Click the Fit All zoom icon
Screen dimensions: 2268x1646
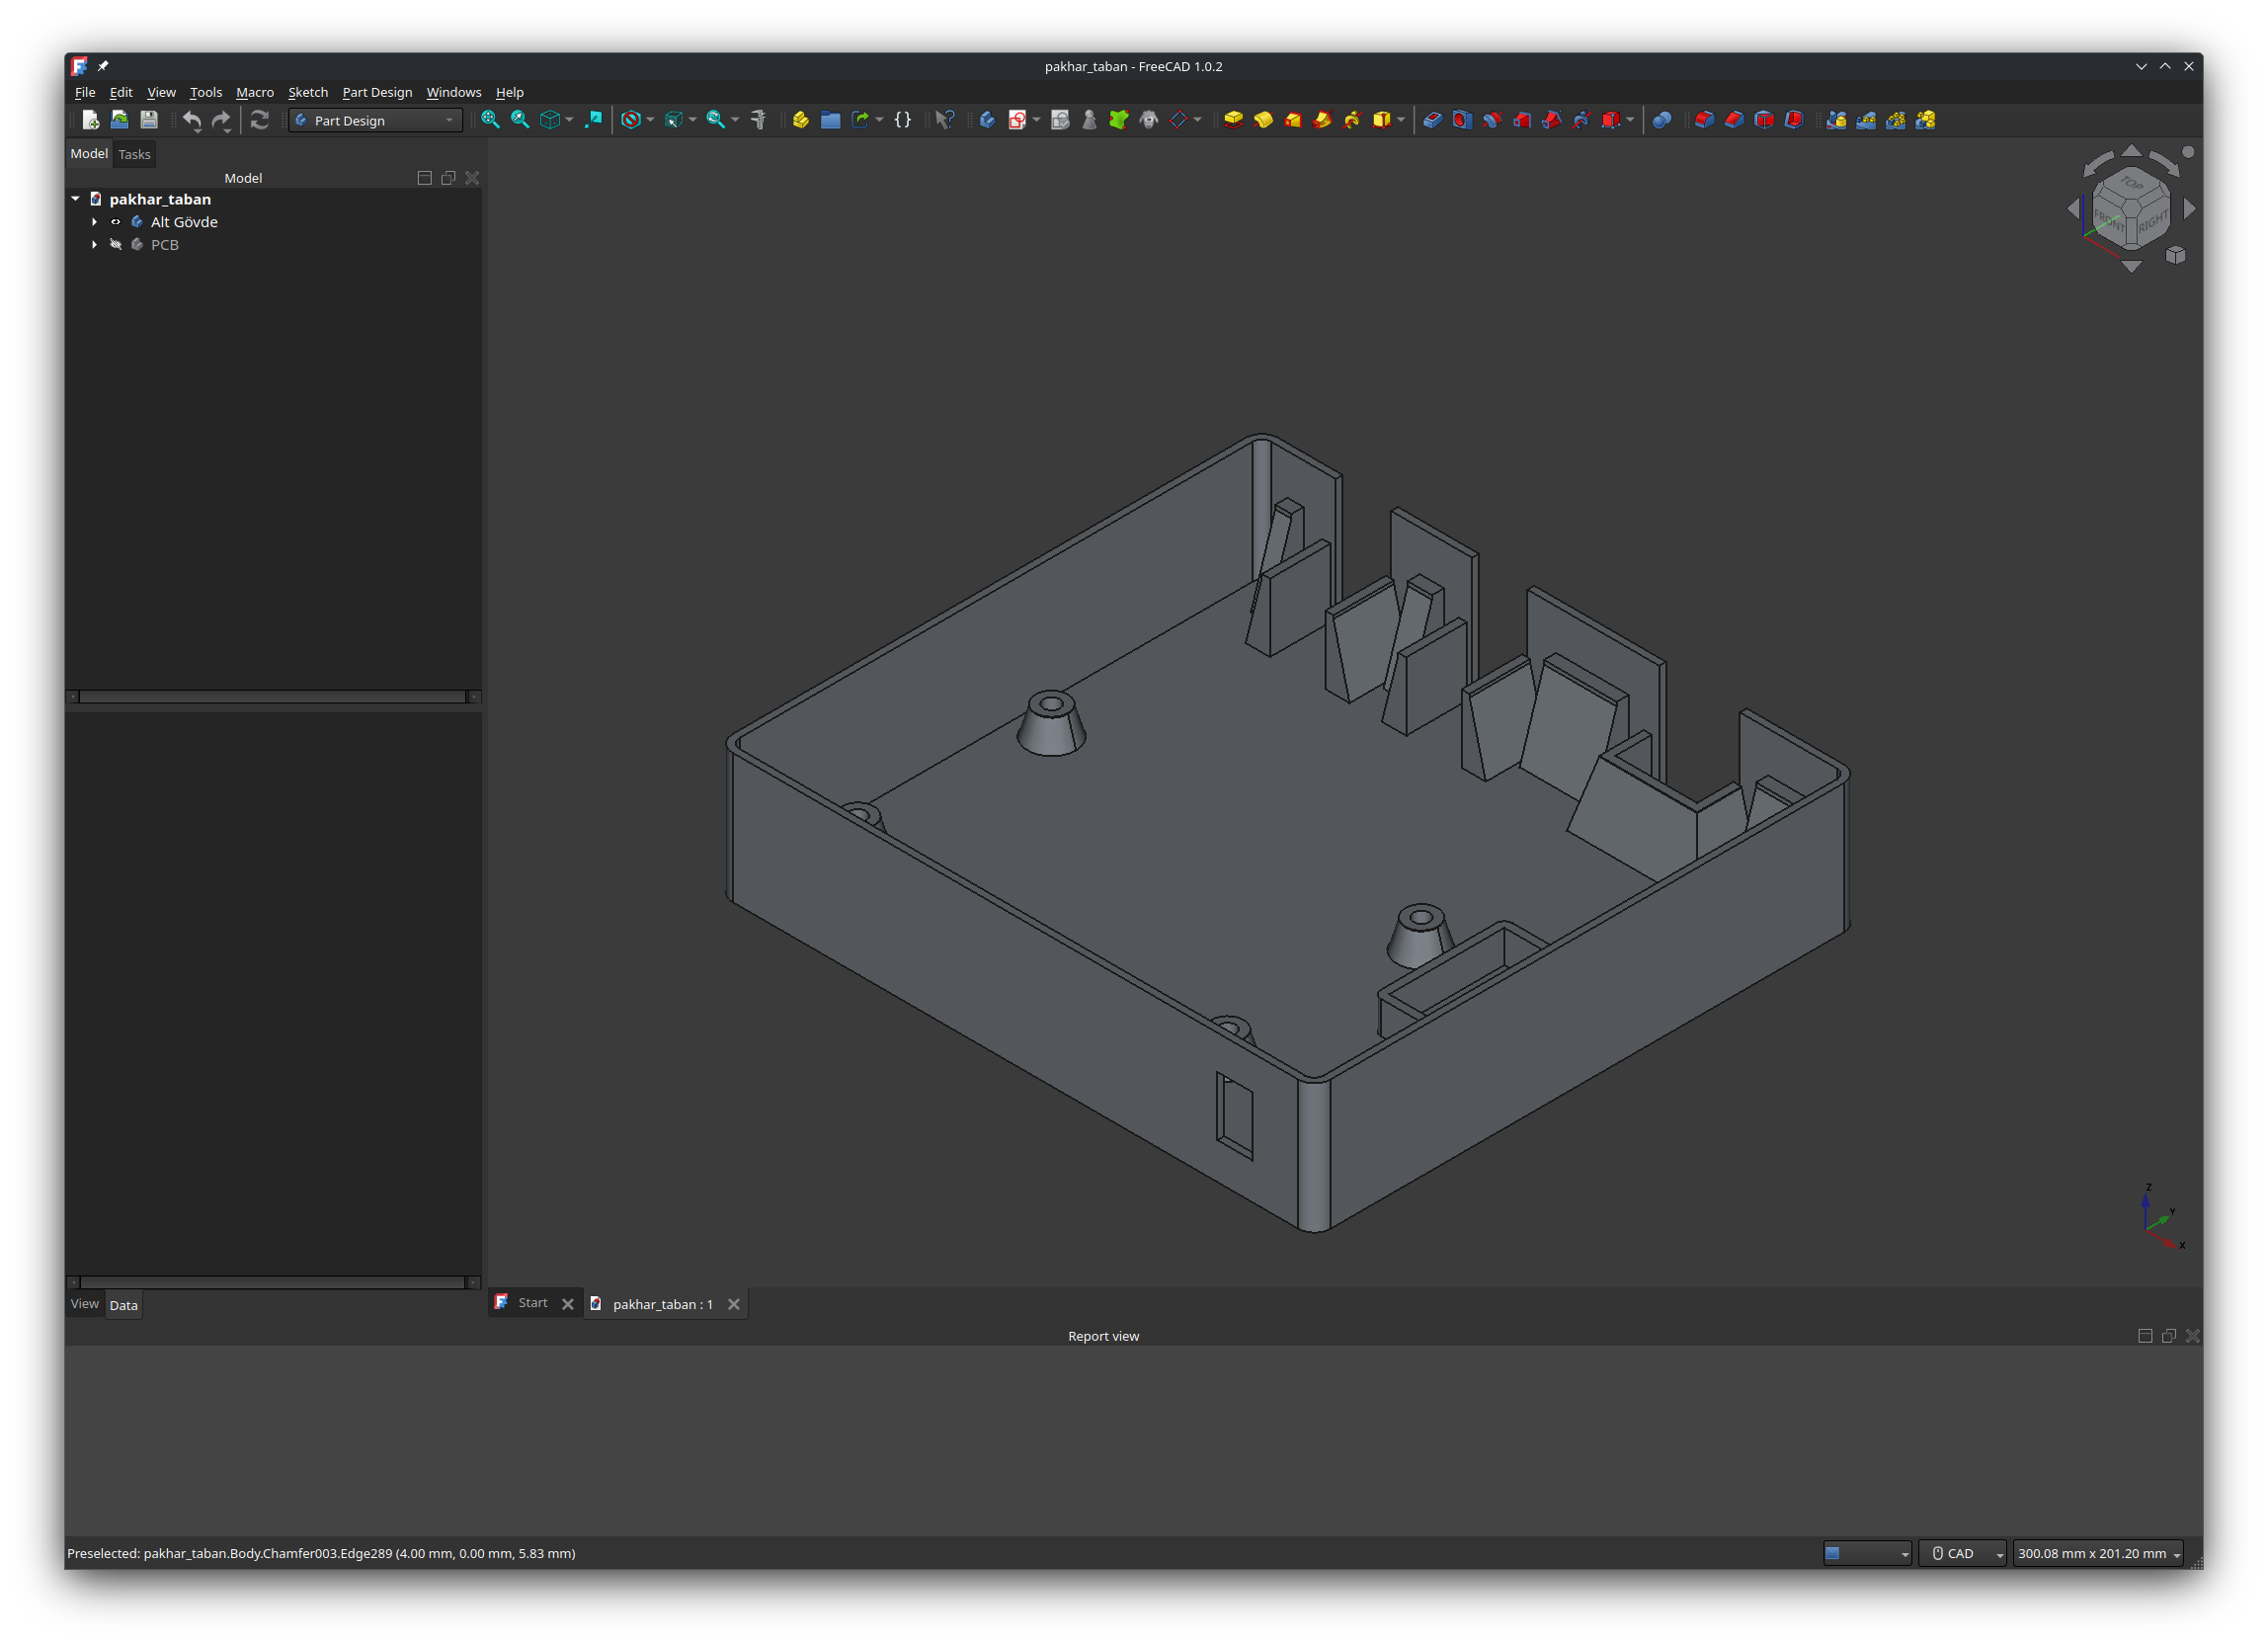[x=490, y=120]
